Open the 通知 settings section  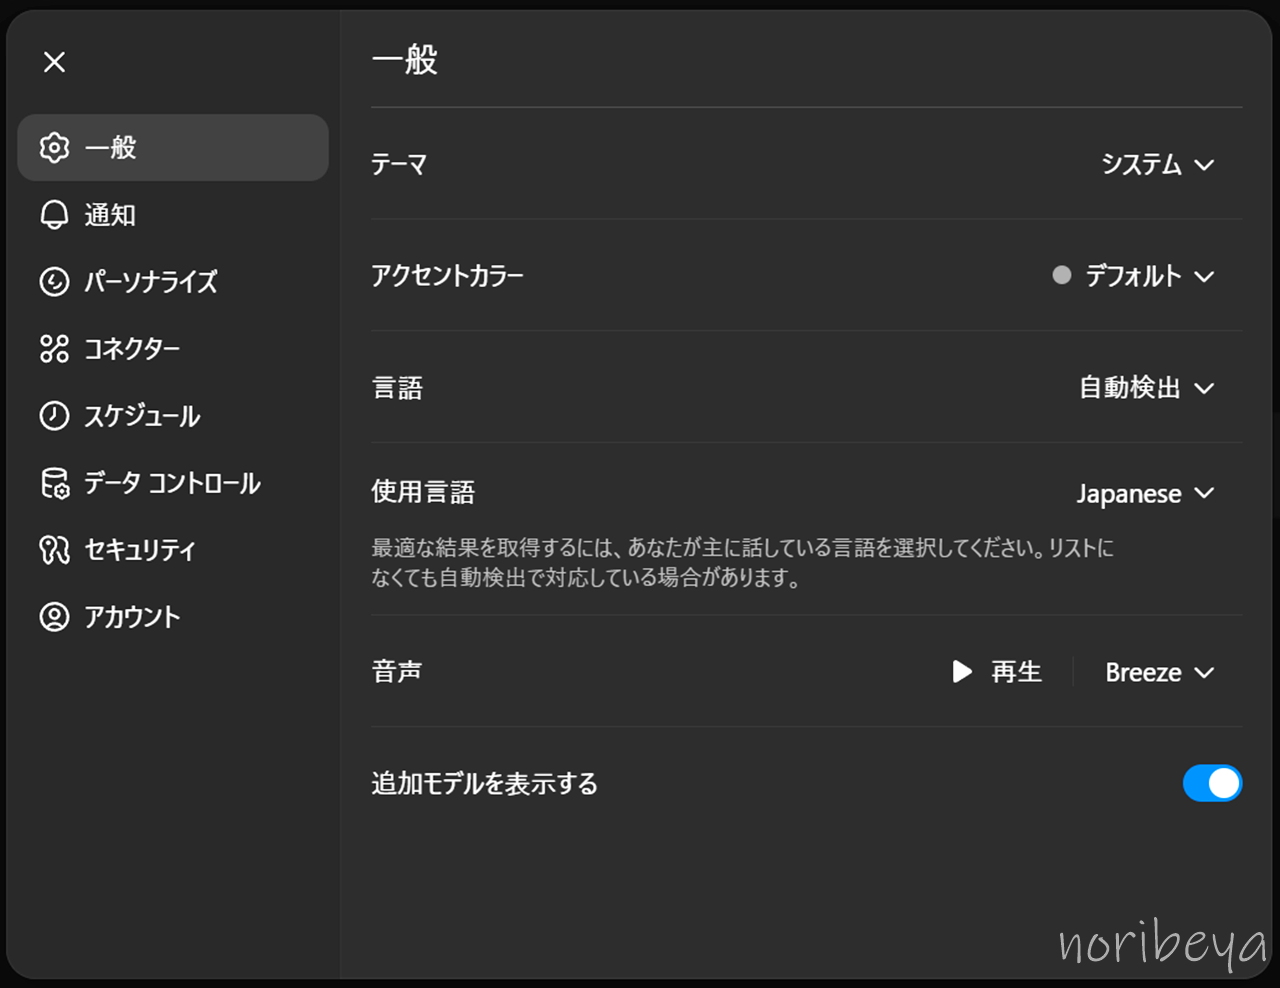point(173,215)
